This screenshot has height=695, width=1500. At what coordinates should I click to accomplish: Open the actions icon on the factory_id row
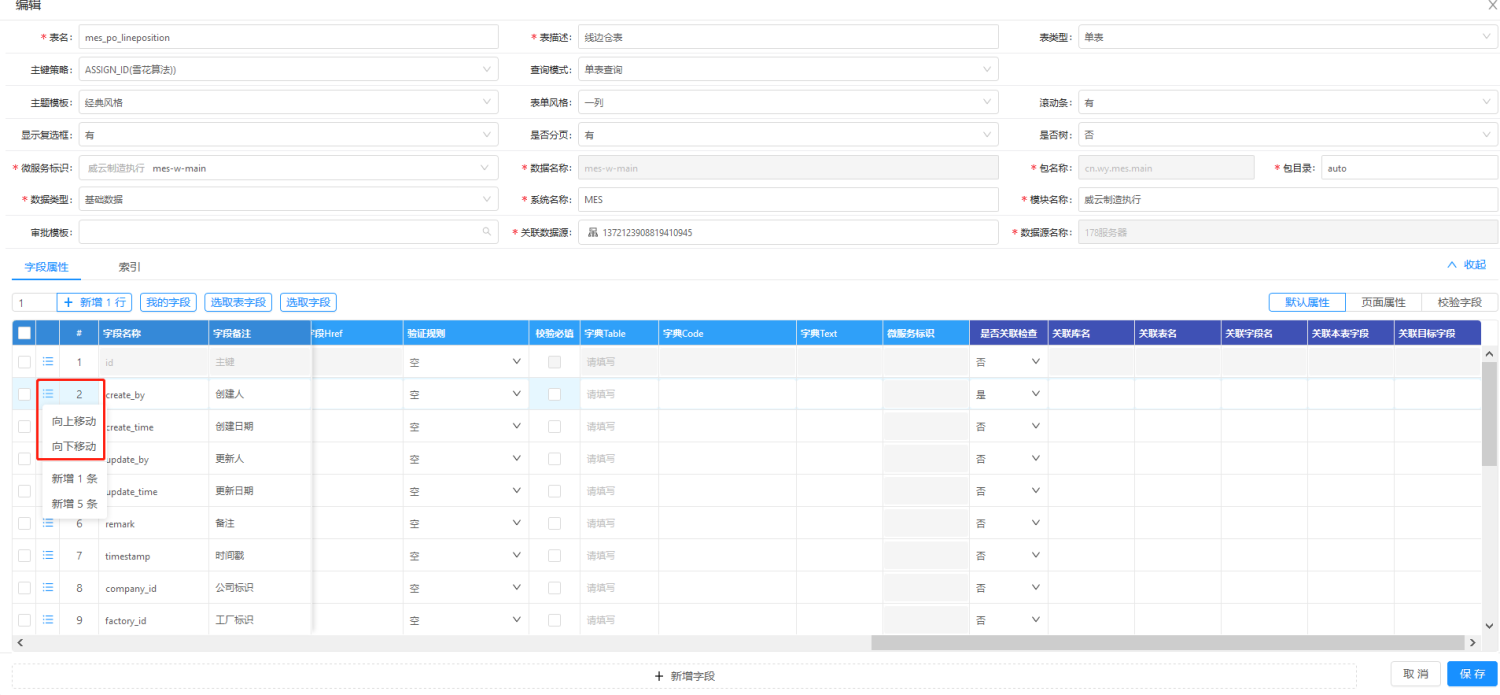[47, 620]
